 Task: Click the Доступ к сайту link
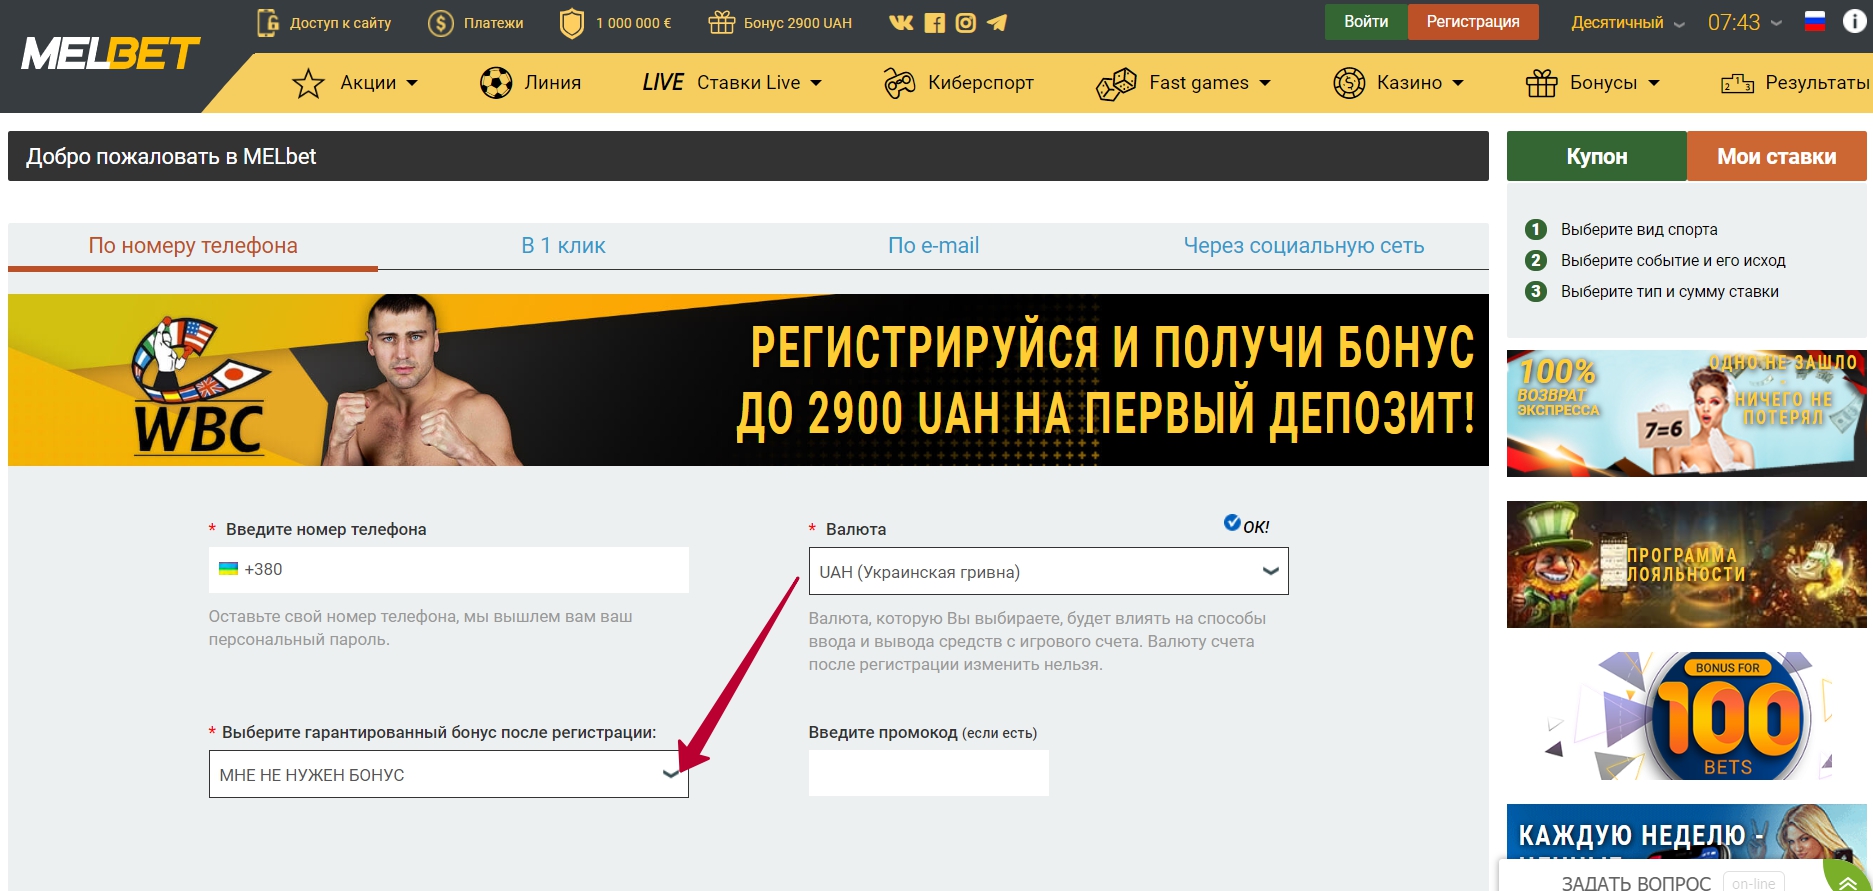tap(340, 23)
